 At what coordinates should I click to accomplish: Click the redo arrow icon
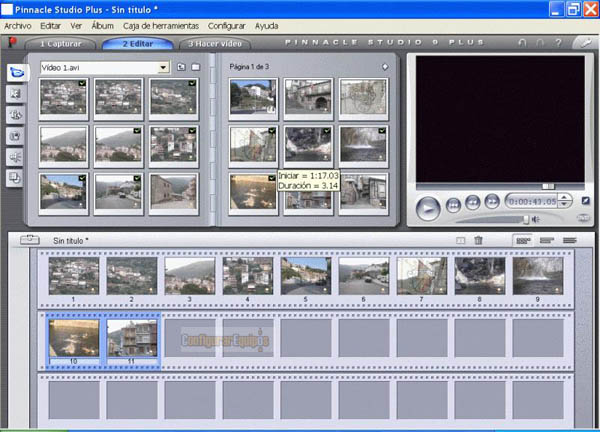pyautogui.click(x=540, y=43)
